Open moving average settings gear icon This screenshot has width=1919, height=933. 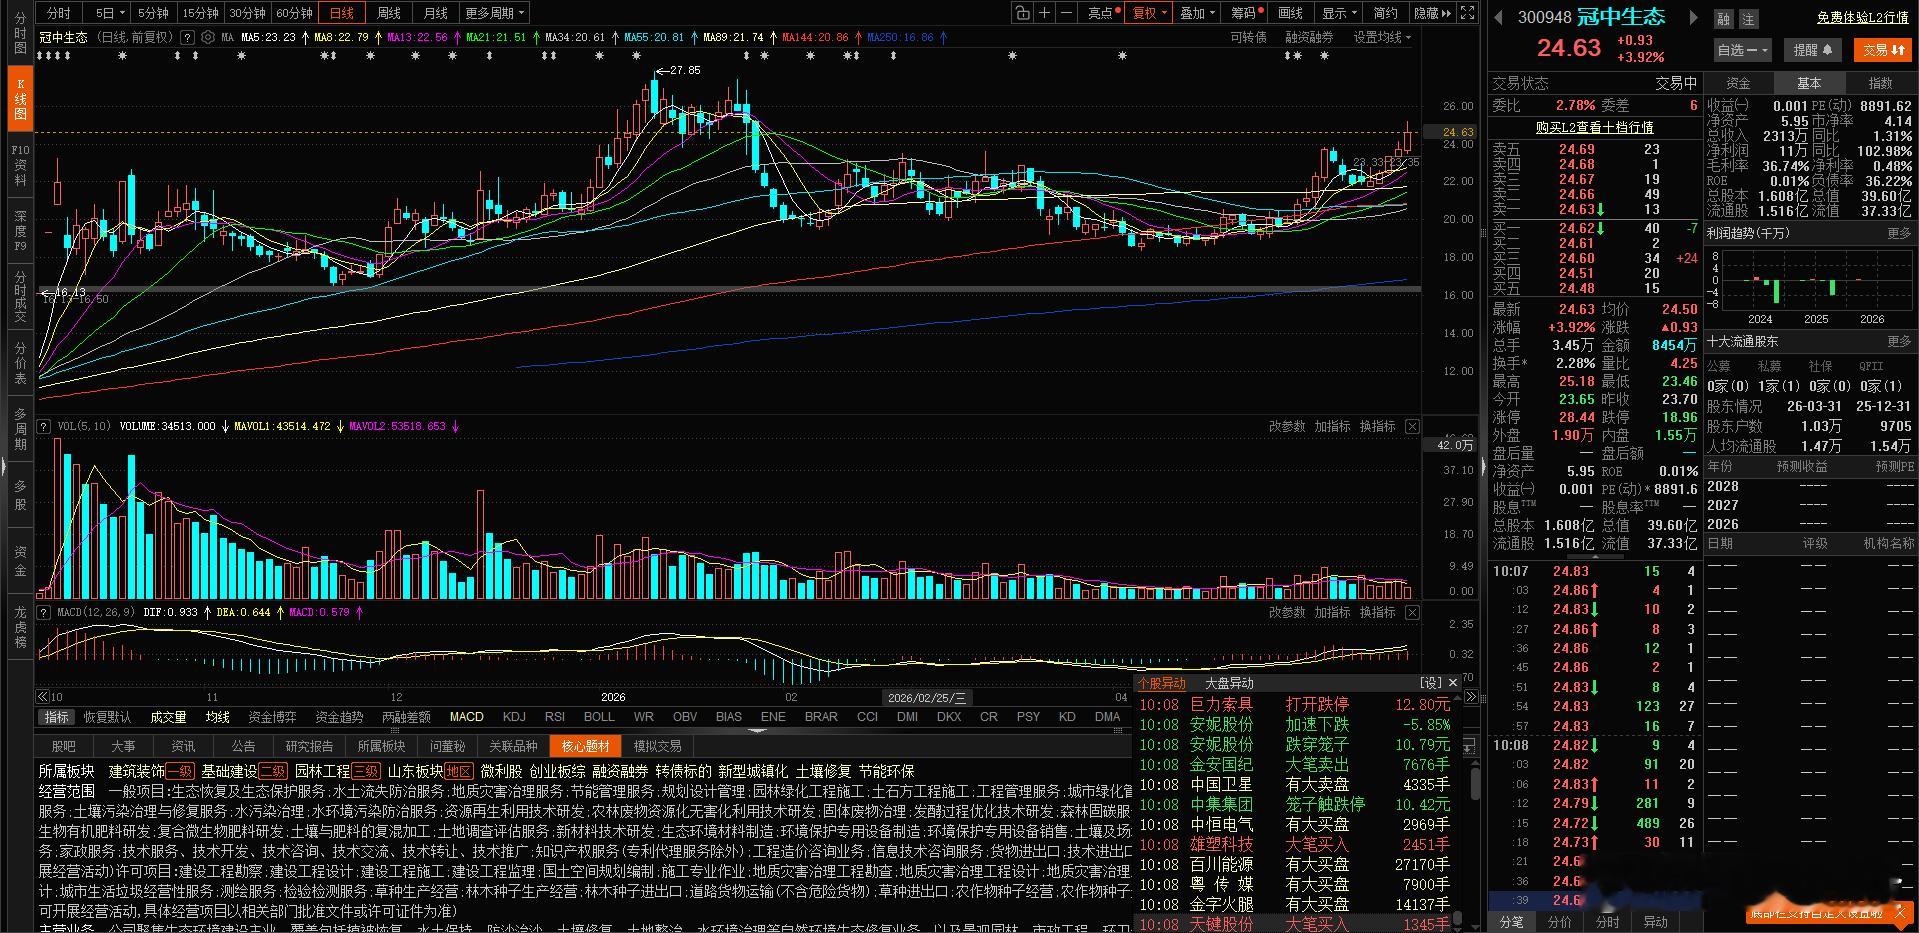coord(208,37)
